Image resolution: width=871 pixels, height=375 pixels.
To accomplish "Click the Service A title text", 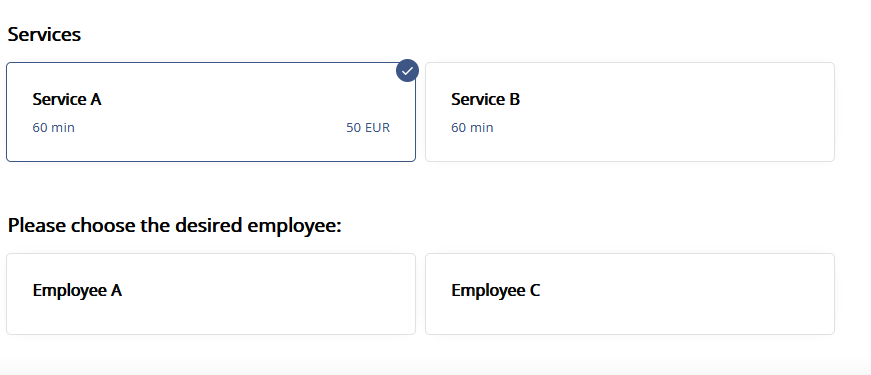I will [67, 99].
